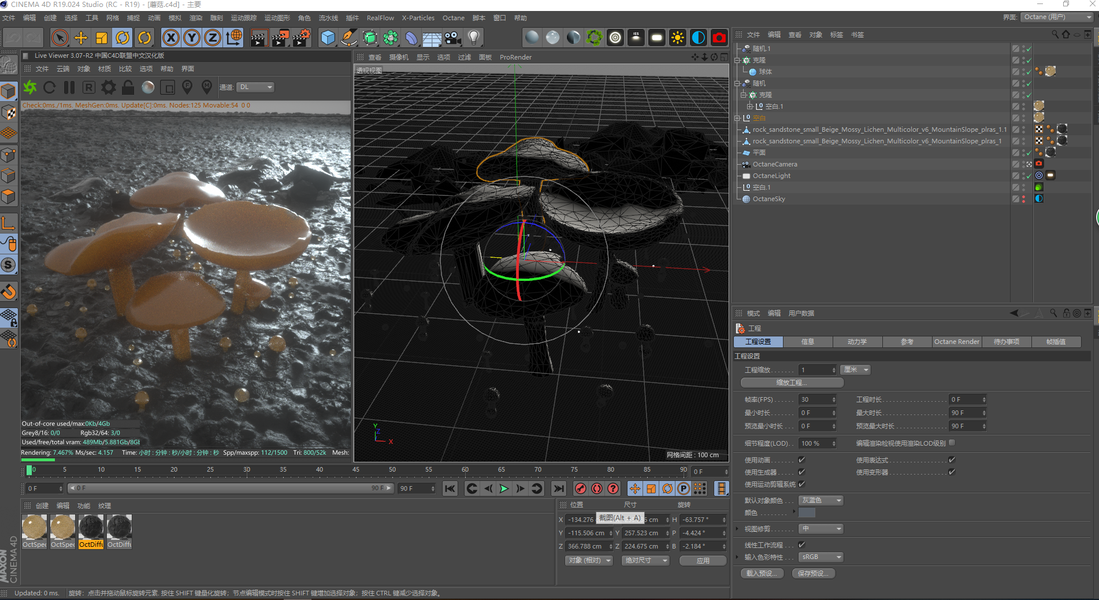The width and height of the screenshot is (1099, 600).
Task: Switch to the 动力学 attribute tab
Action: 856,341
